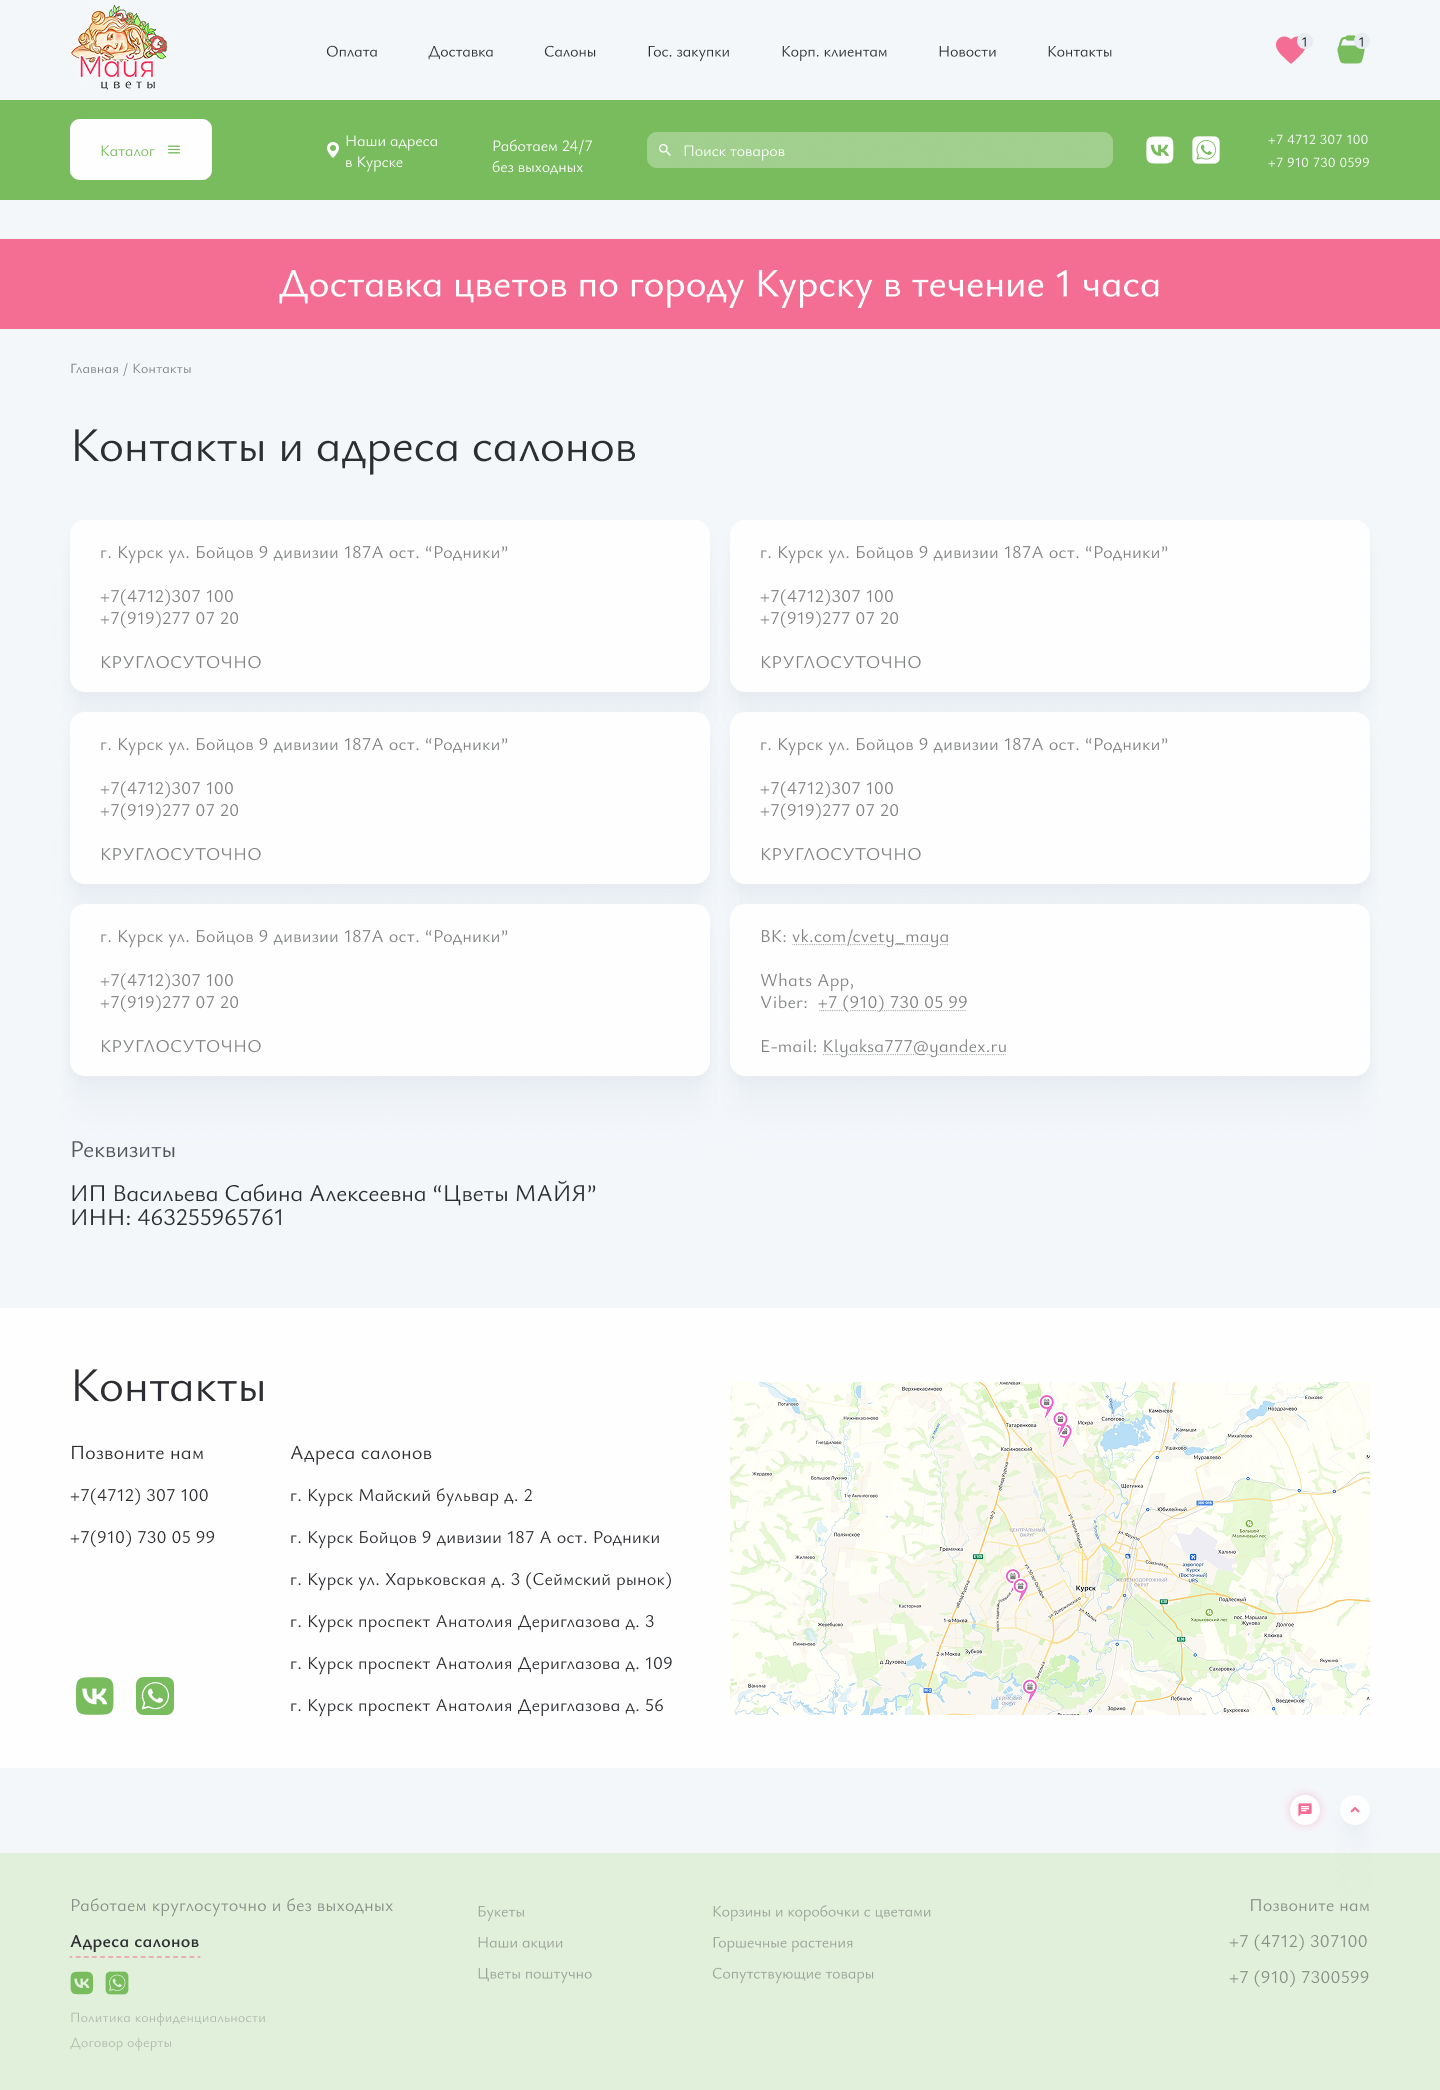
Task: Click the ИНН: 463255965761 text
Action: pyautogui.click(x=177, y=1218)
